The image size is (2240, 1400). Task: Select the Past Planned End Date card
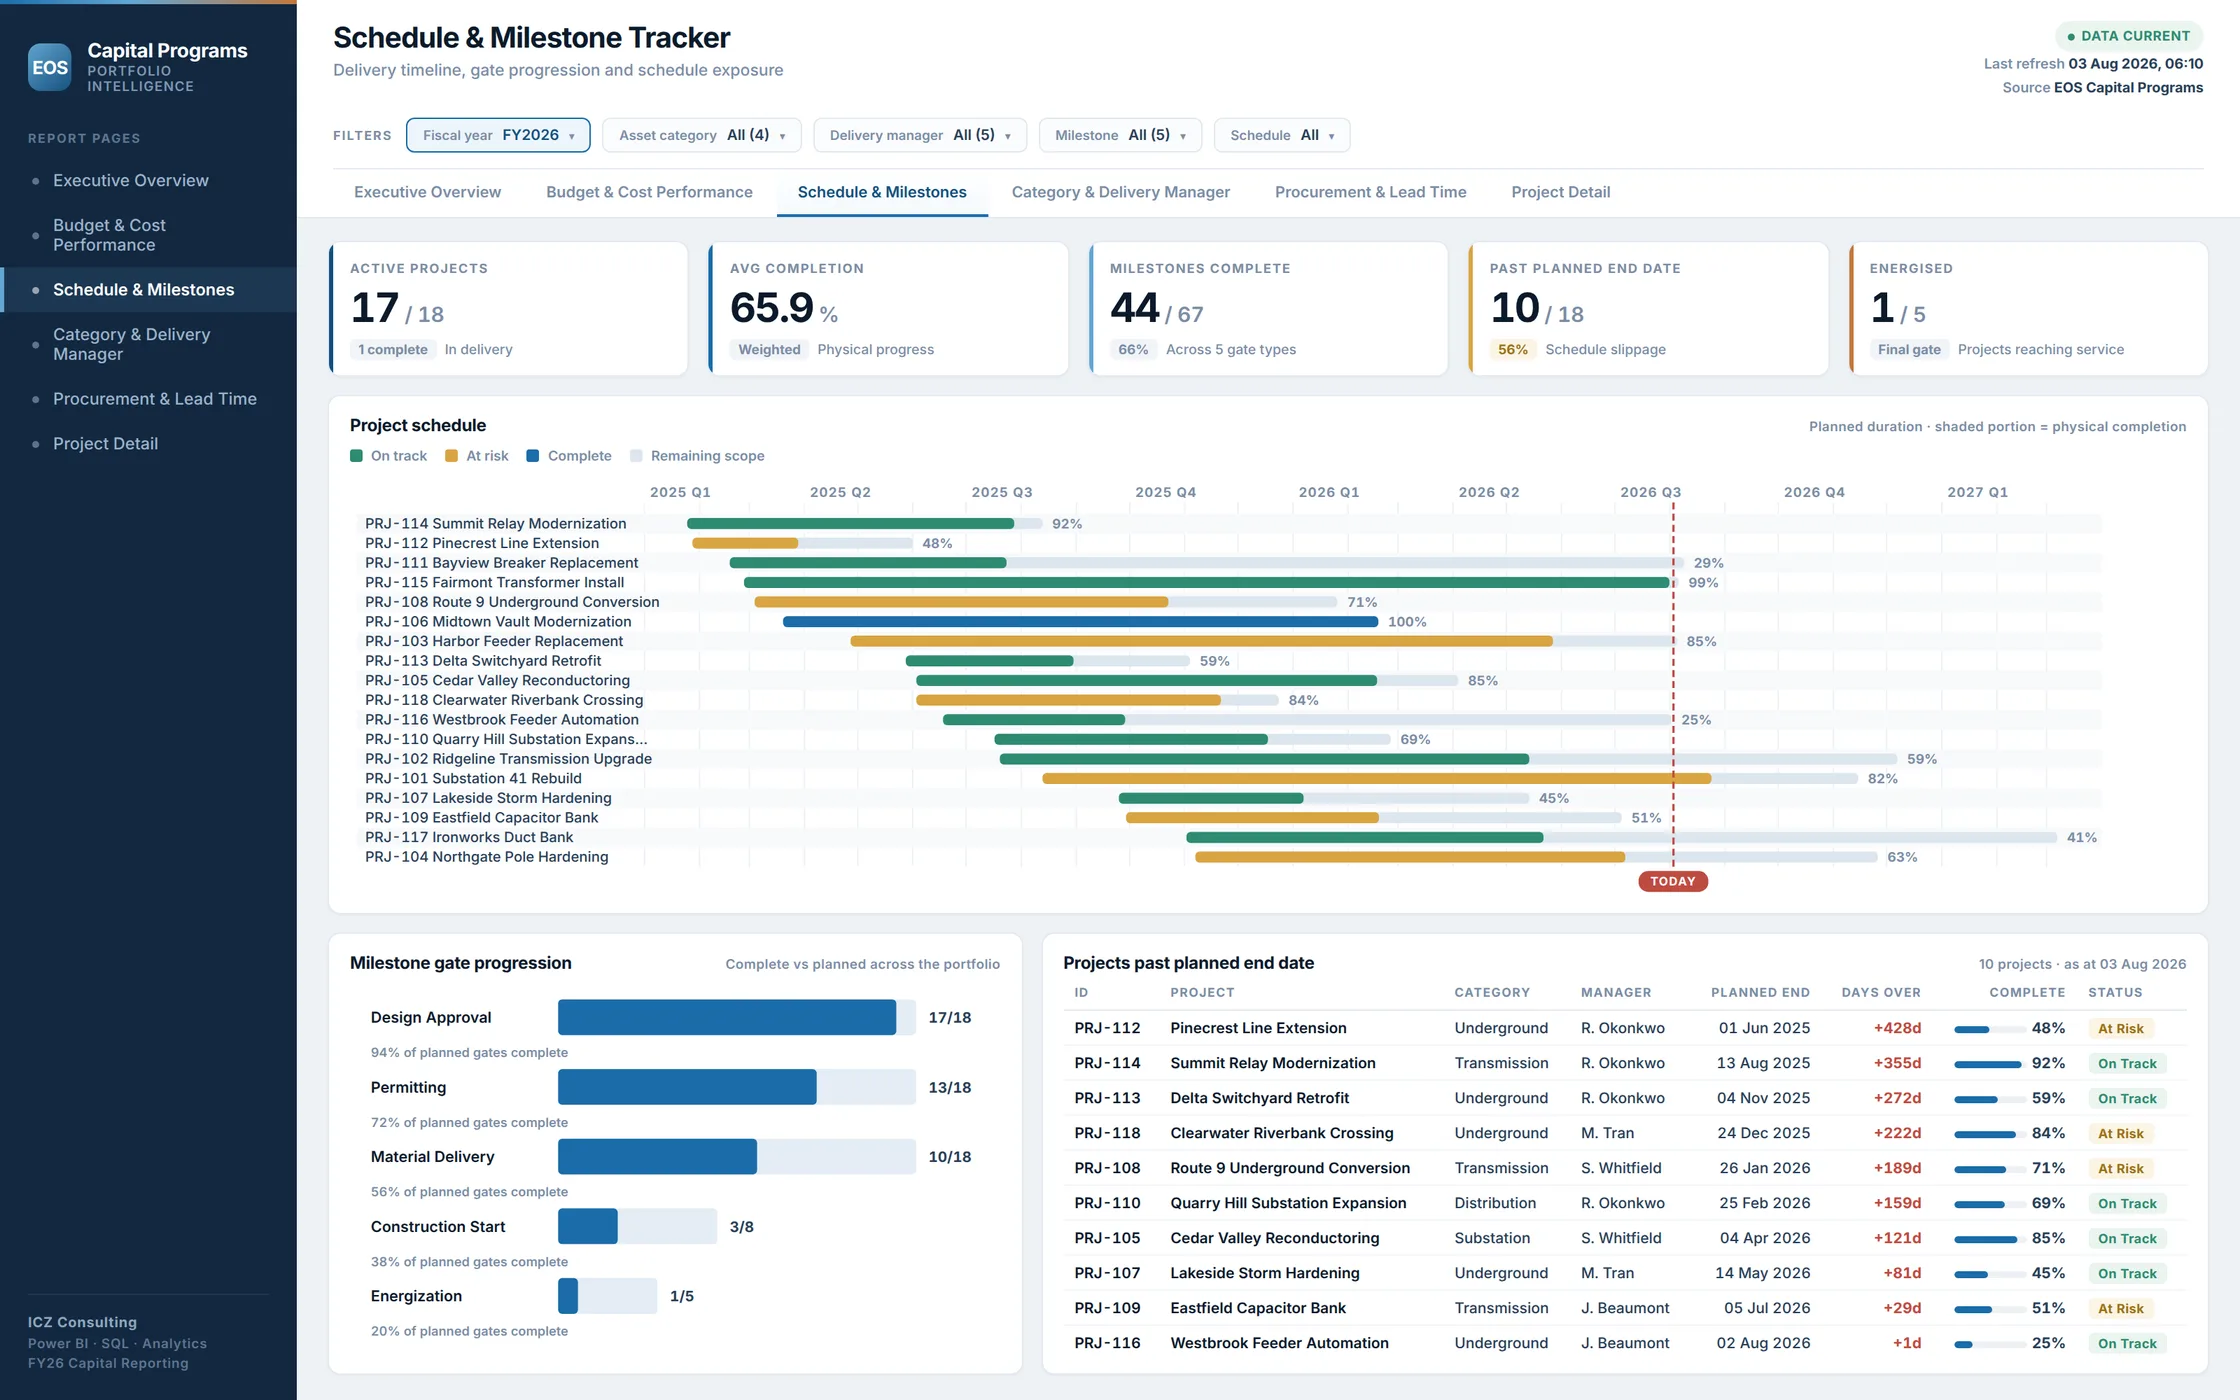(1649, 309)
